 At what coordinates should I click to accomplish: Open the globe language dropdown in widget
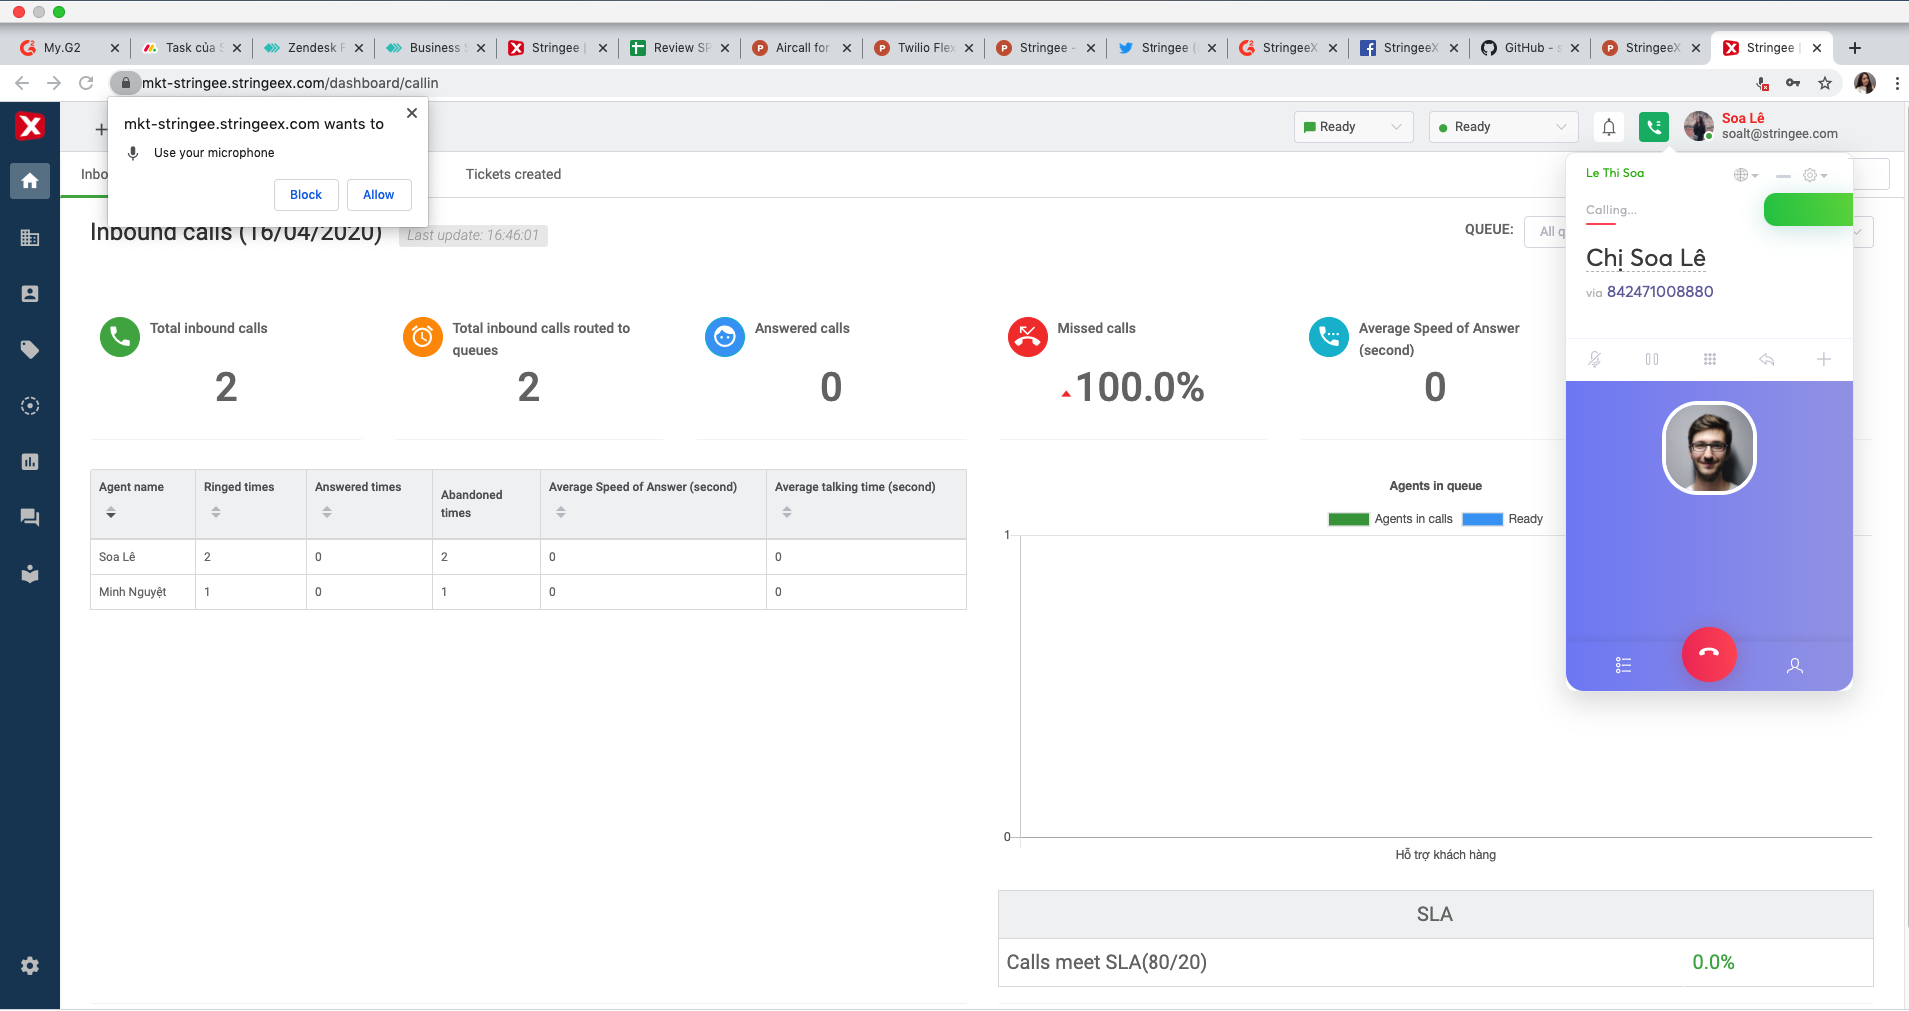pyautogui.click(x=1746, y=175)
